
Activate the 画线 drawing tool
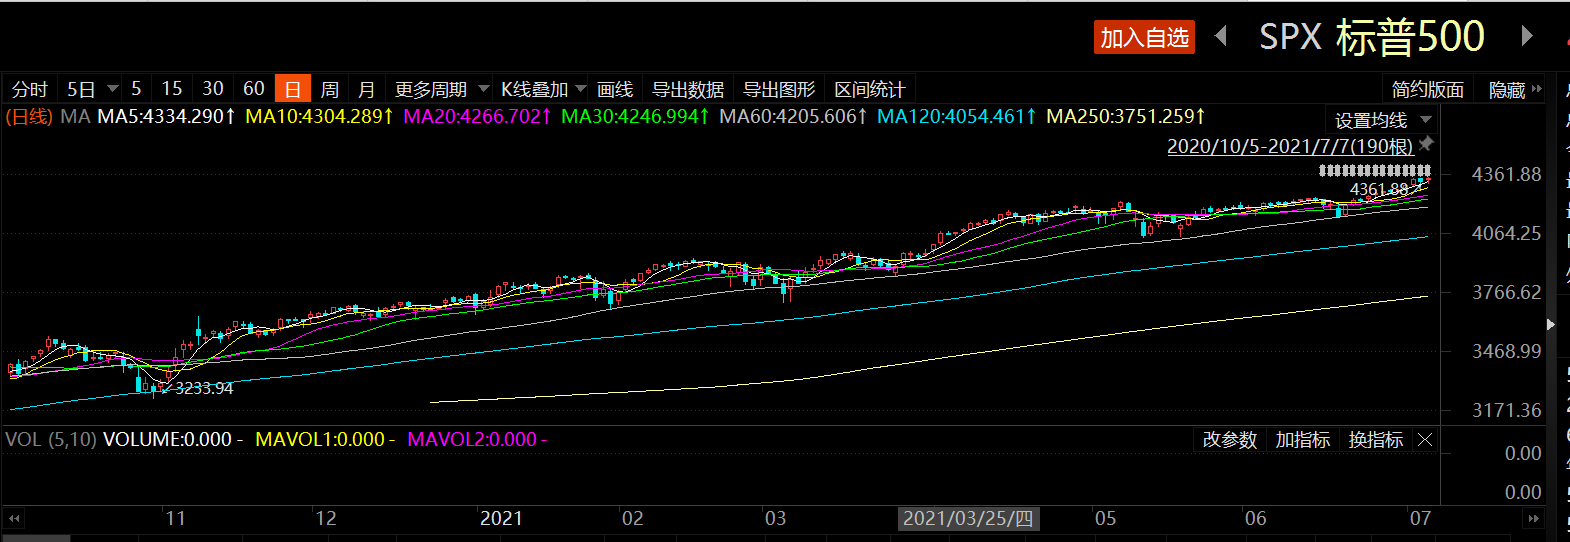(x=615, y=89)
